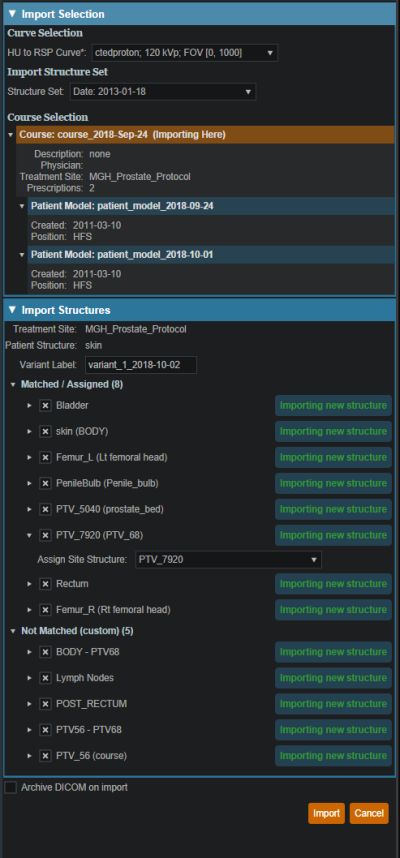
Task: Open the Assign Site Structure PTV_7920 dropdown
Action: click(228, 560)
